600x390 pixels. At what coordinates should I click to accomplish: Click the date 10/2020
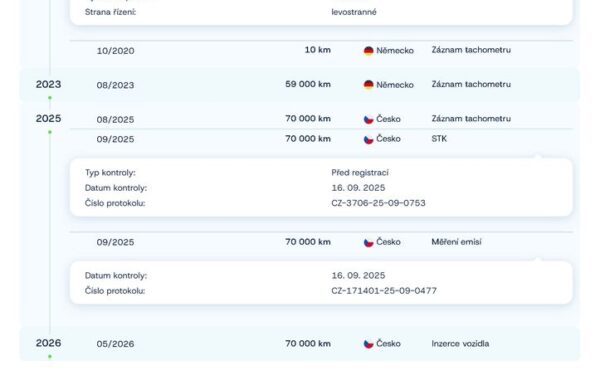pyautogui.click(x=115, y=51)
